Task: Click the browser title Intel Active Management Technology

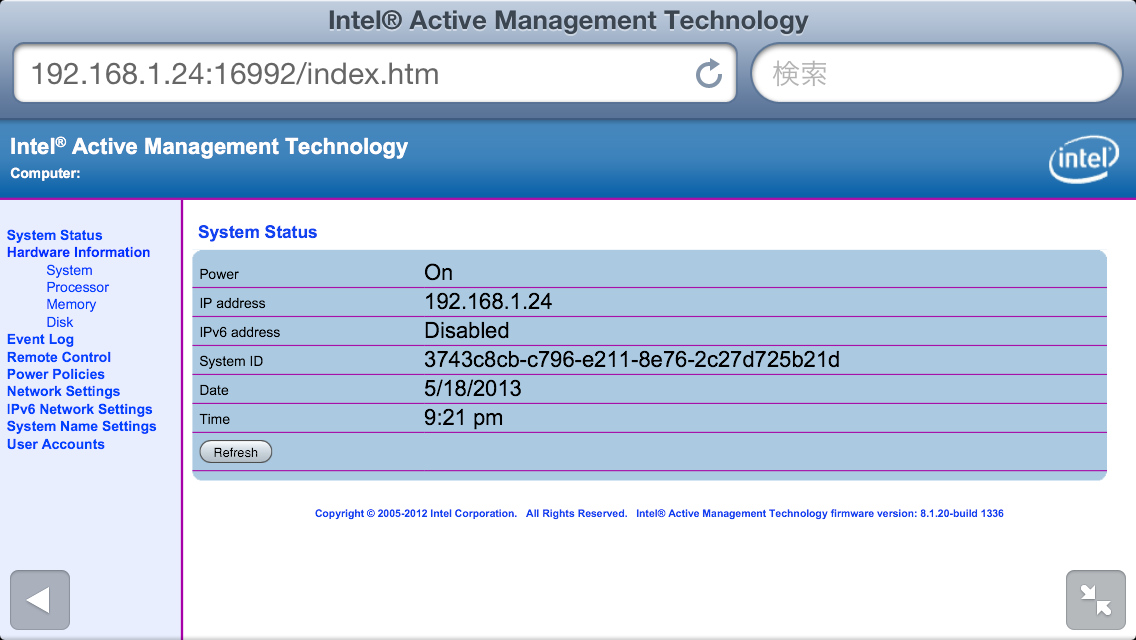Action: tap(568, 20)
